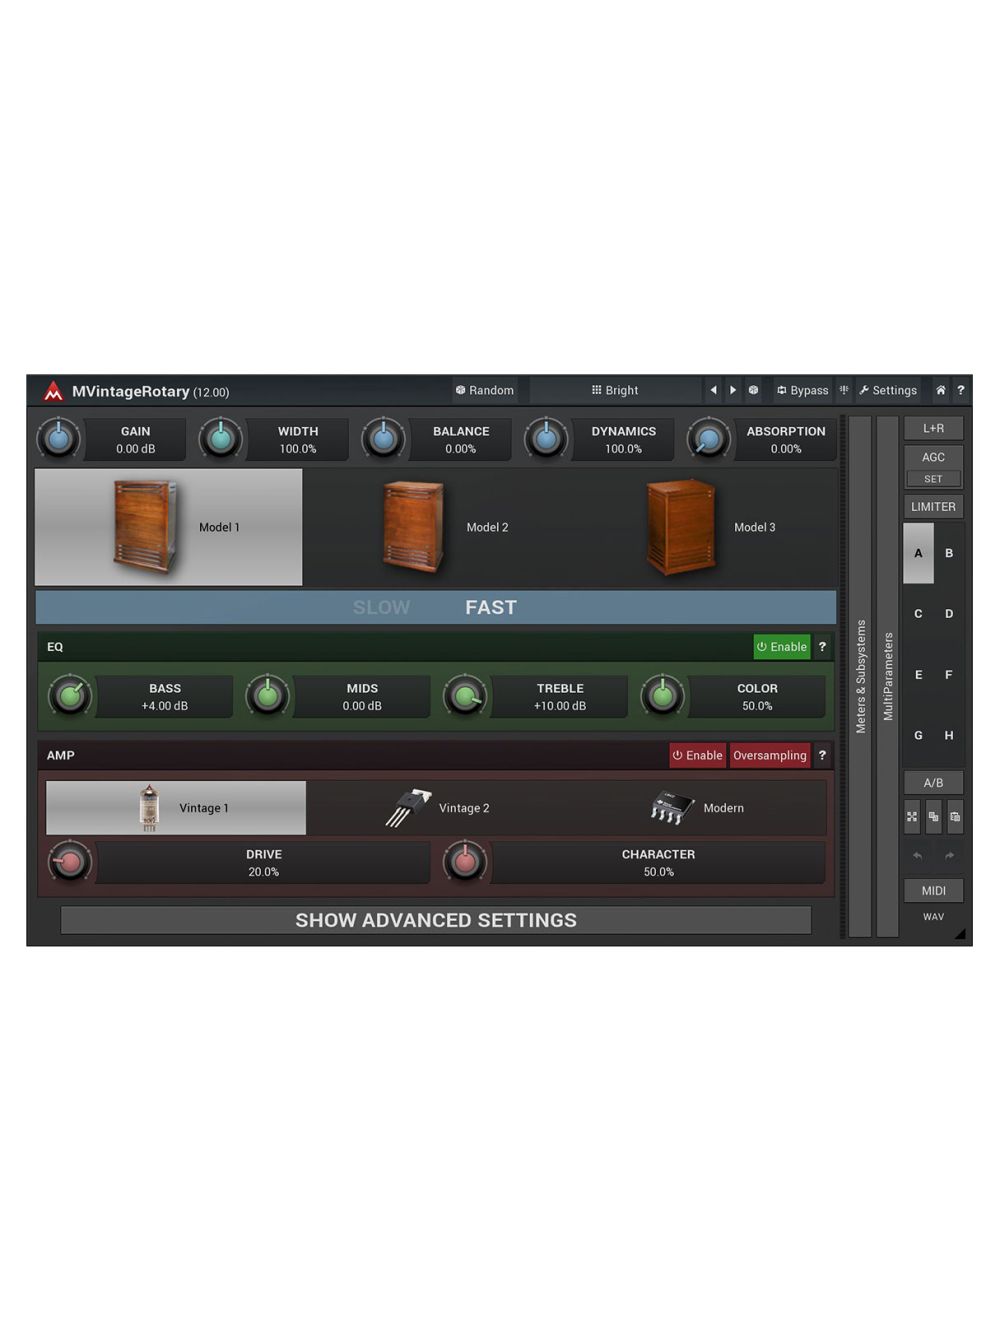Click the SHOW ADVANCED SETTINGS button

(436, 920)
